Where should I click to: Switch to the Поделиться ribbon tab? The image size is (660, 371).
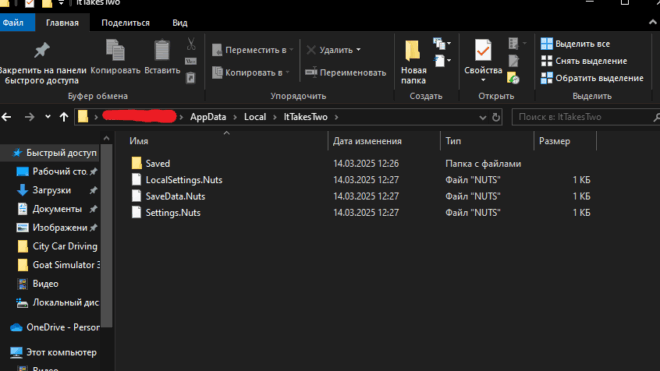(x=125, y=23)
